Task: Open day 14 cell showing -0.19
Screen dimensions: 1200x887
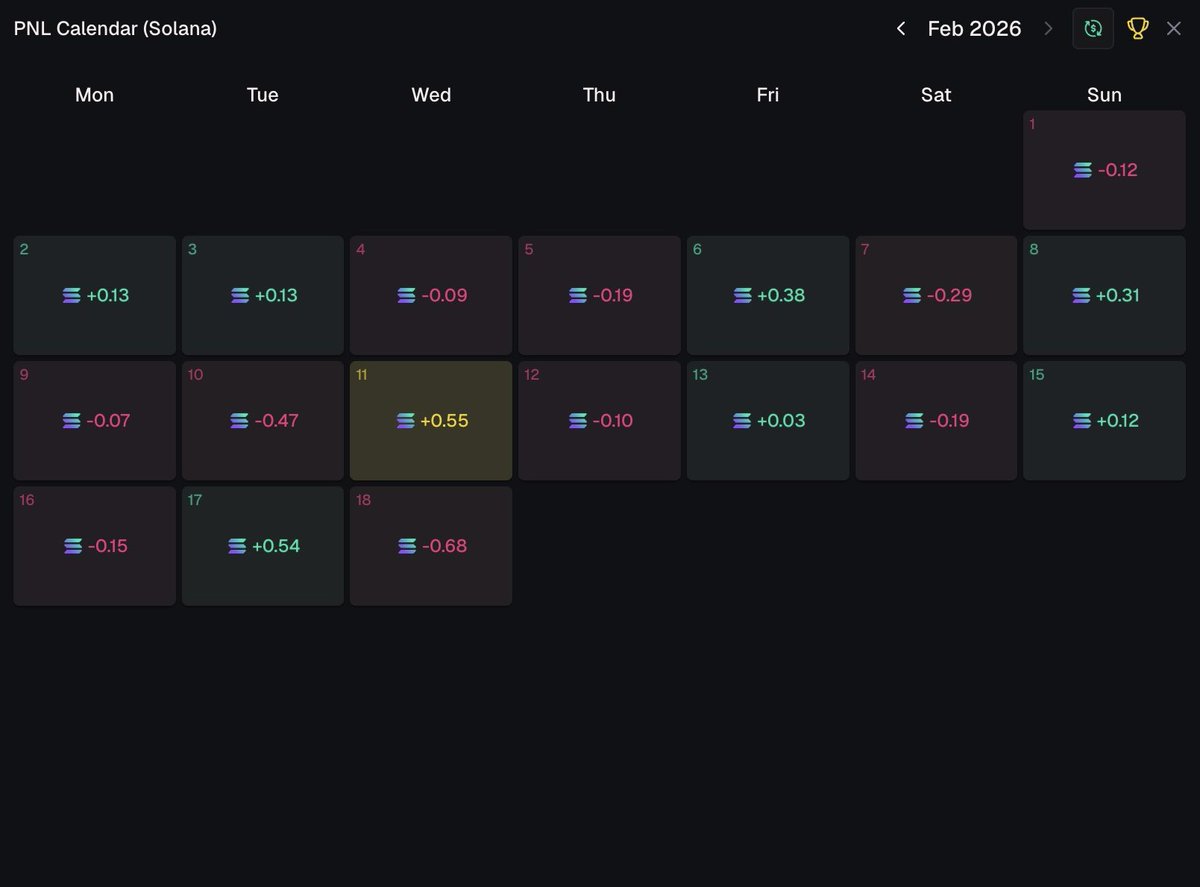Action: pos(936,421)
